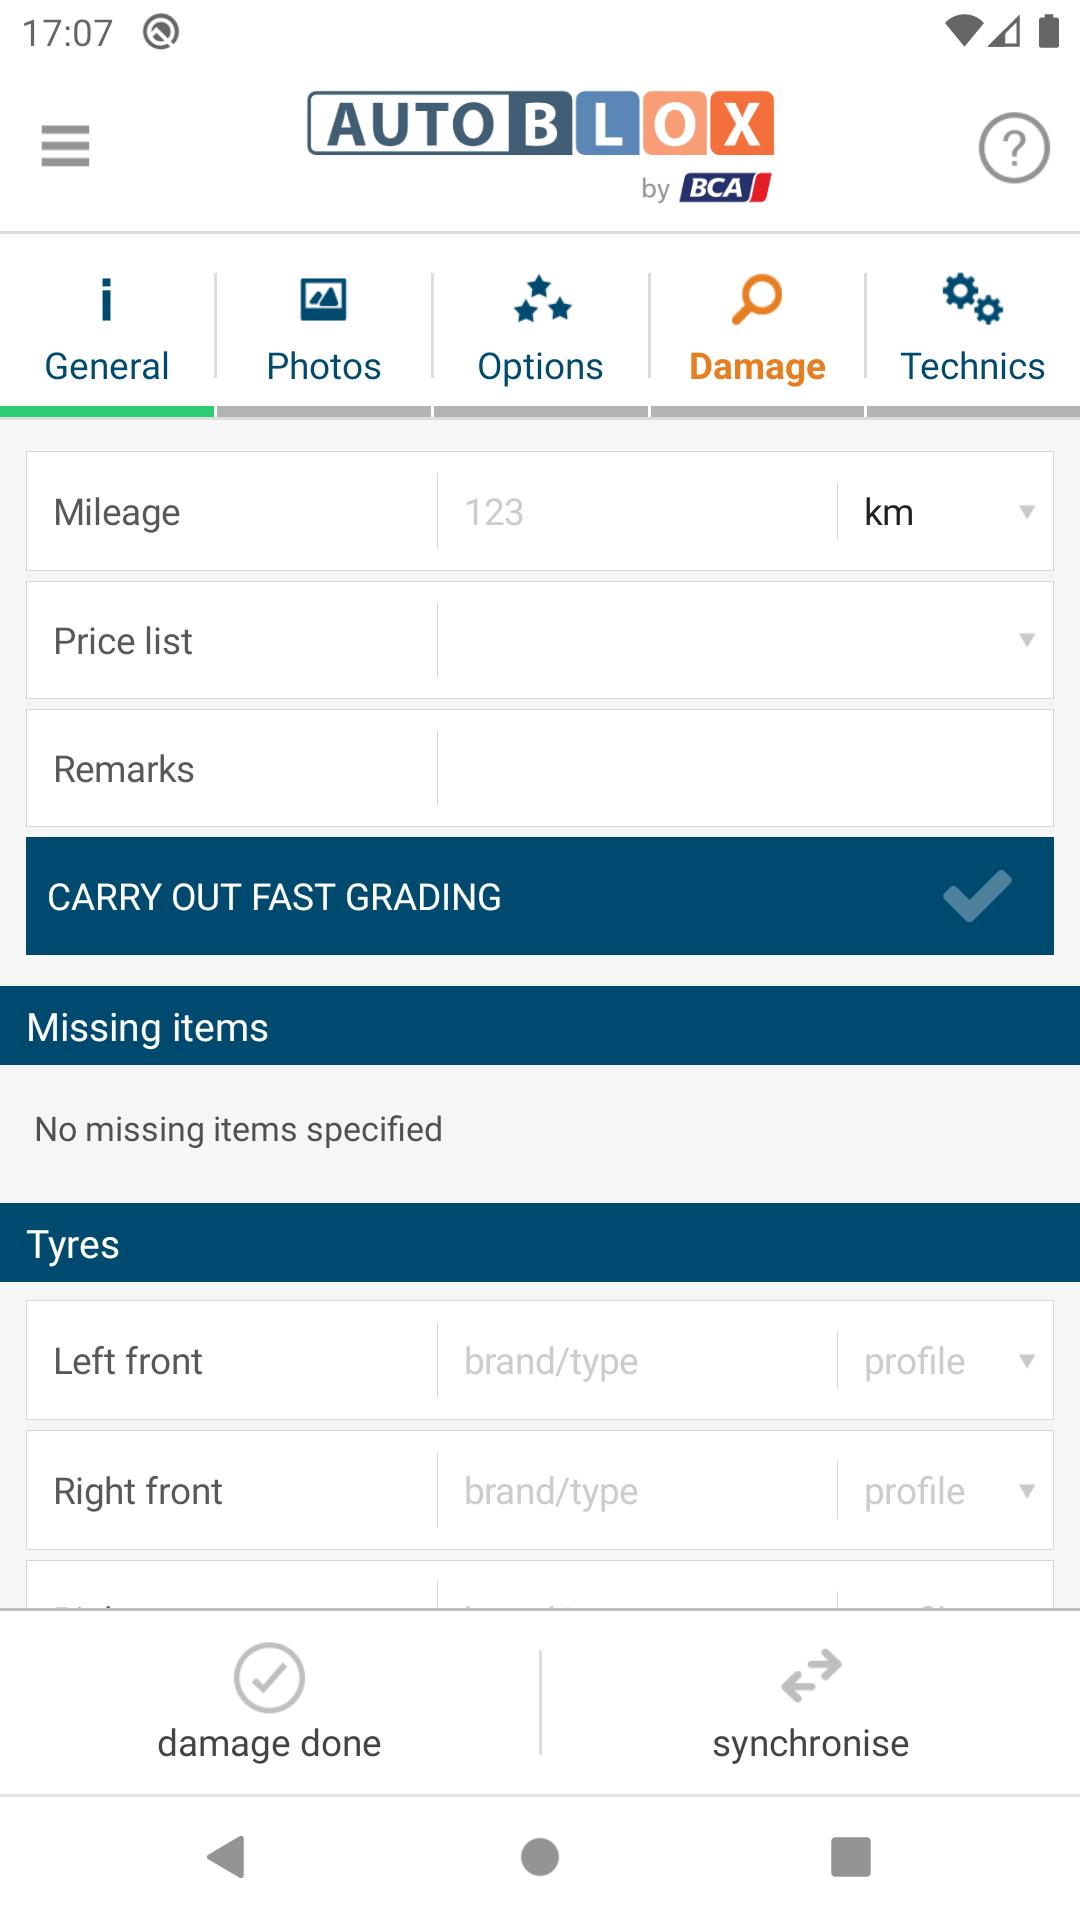Toggle the damage done checkmark
Viewport: 1080px width, 1920px height.
tap(269, 1677)
